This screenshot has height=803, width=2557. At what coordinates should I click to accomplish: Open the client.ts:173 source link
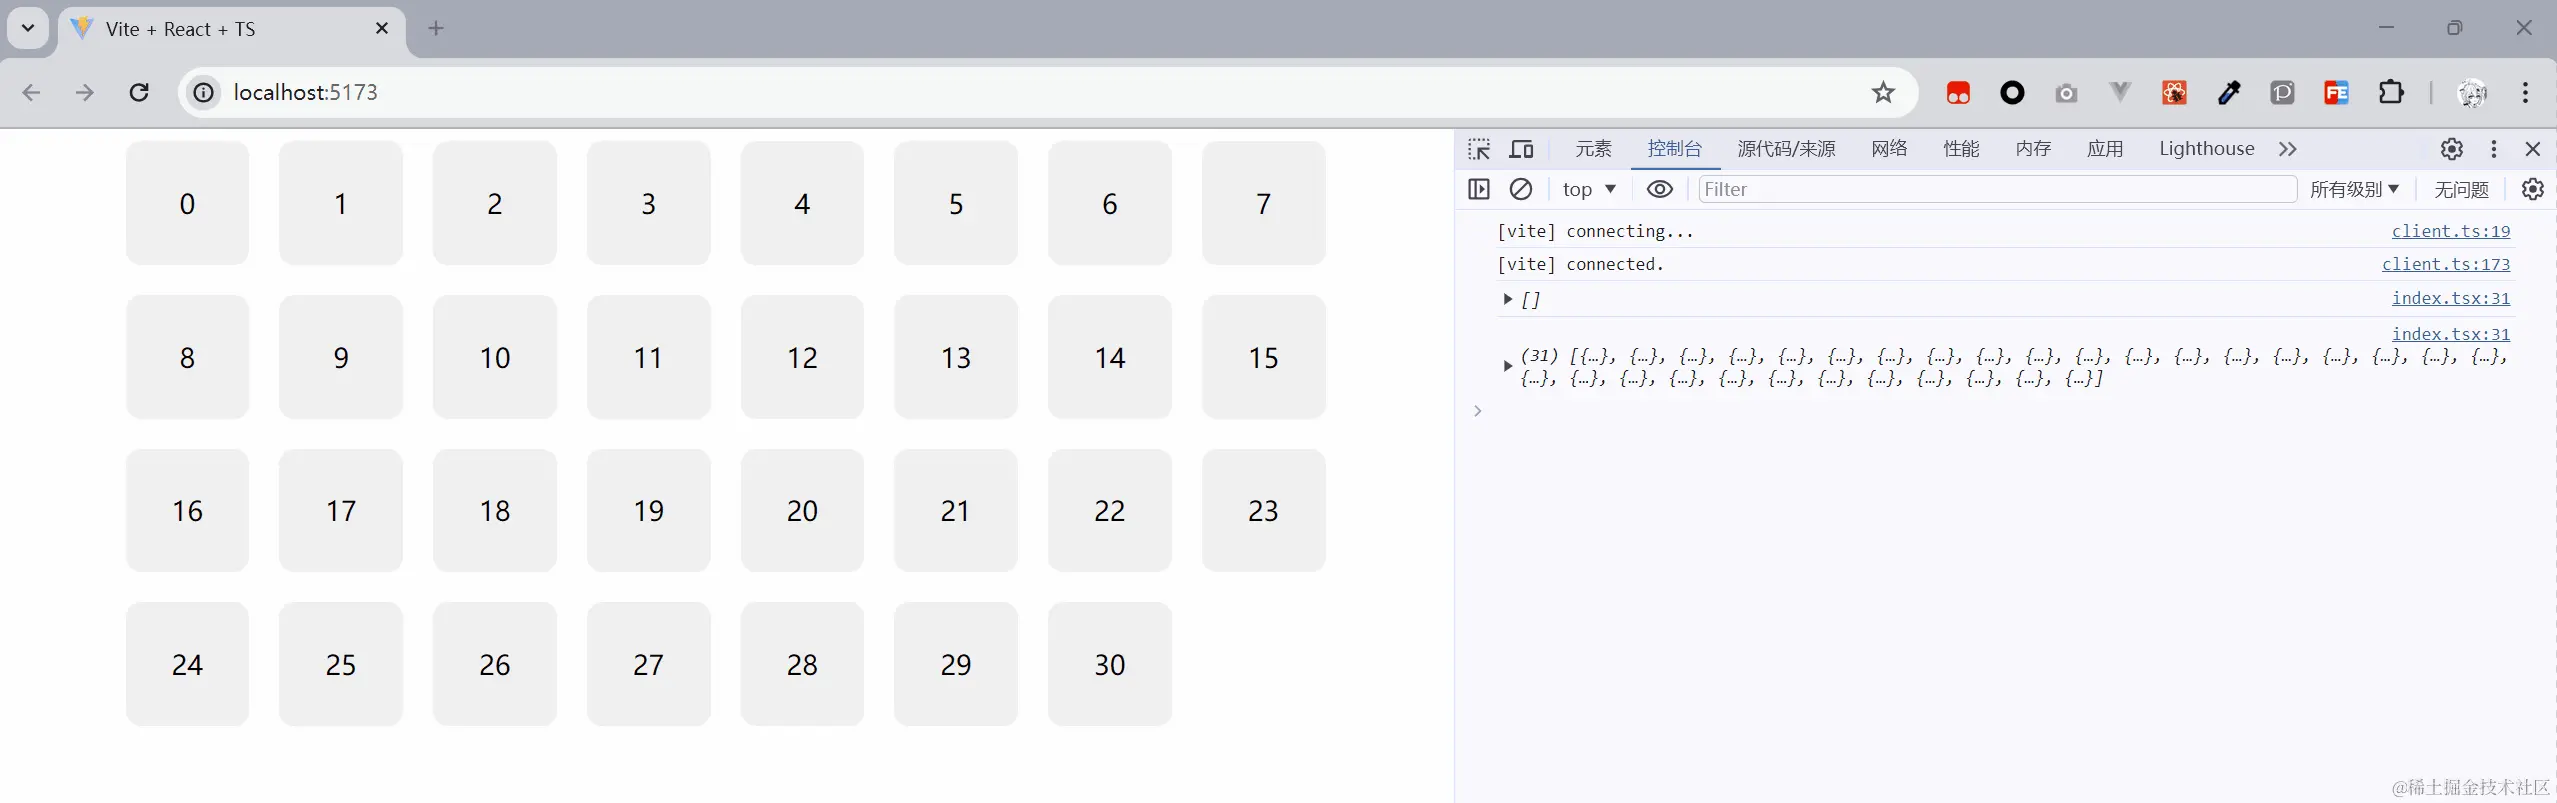click(x=2445, y=264)
